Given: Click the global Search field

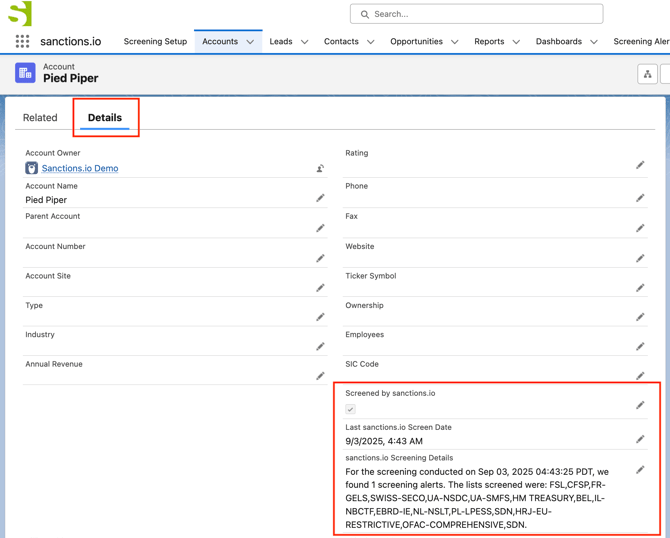Looking at the screenshot, I should (476, 14).
